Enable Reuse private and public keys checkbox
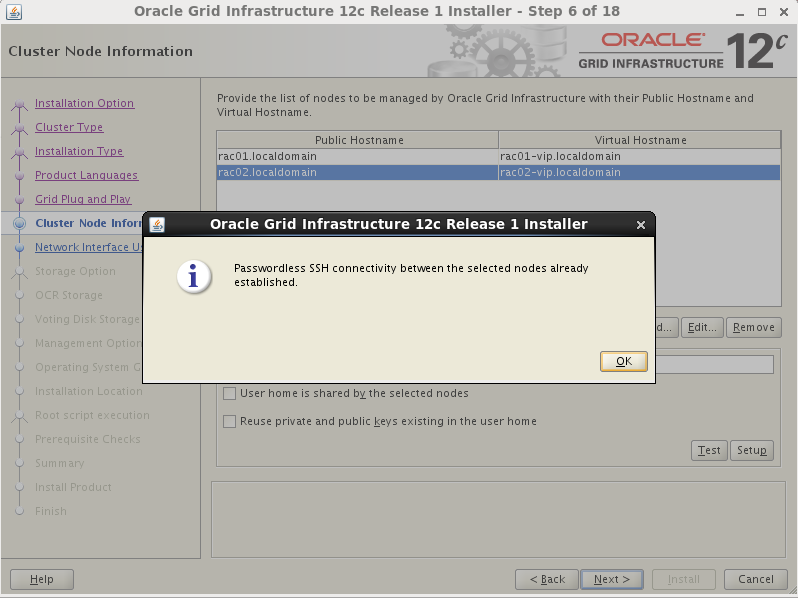798x598 pixels. (230, 421)
